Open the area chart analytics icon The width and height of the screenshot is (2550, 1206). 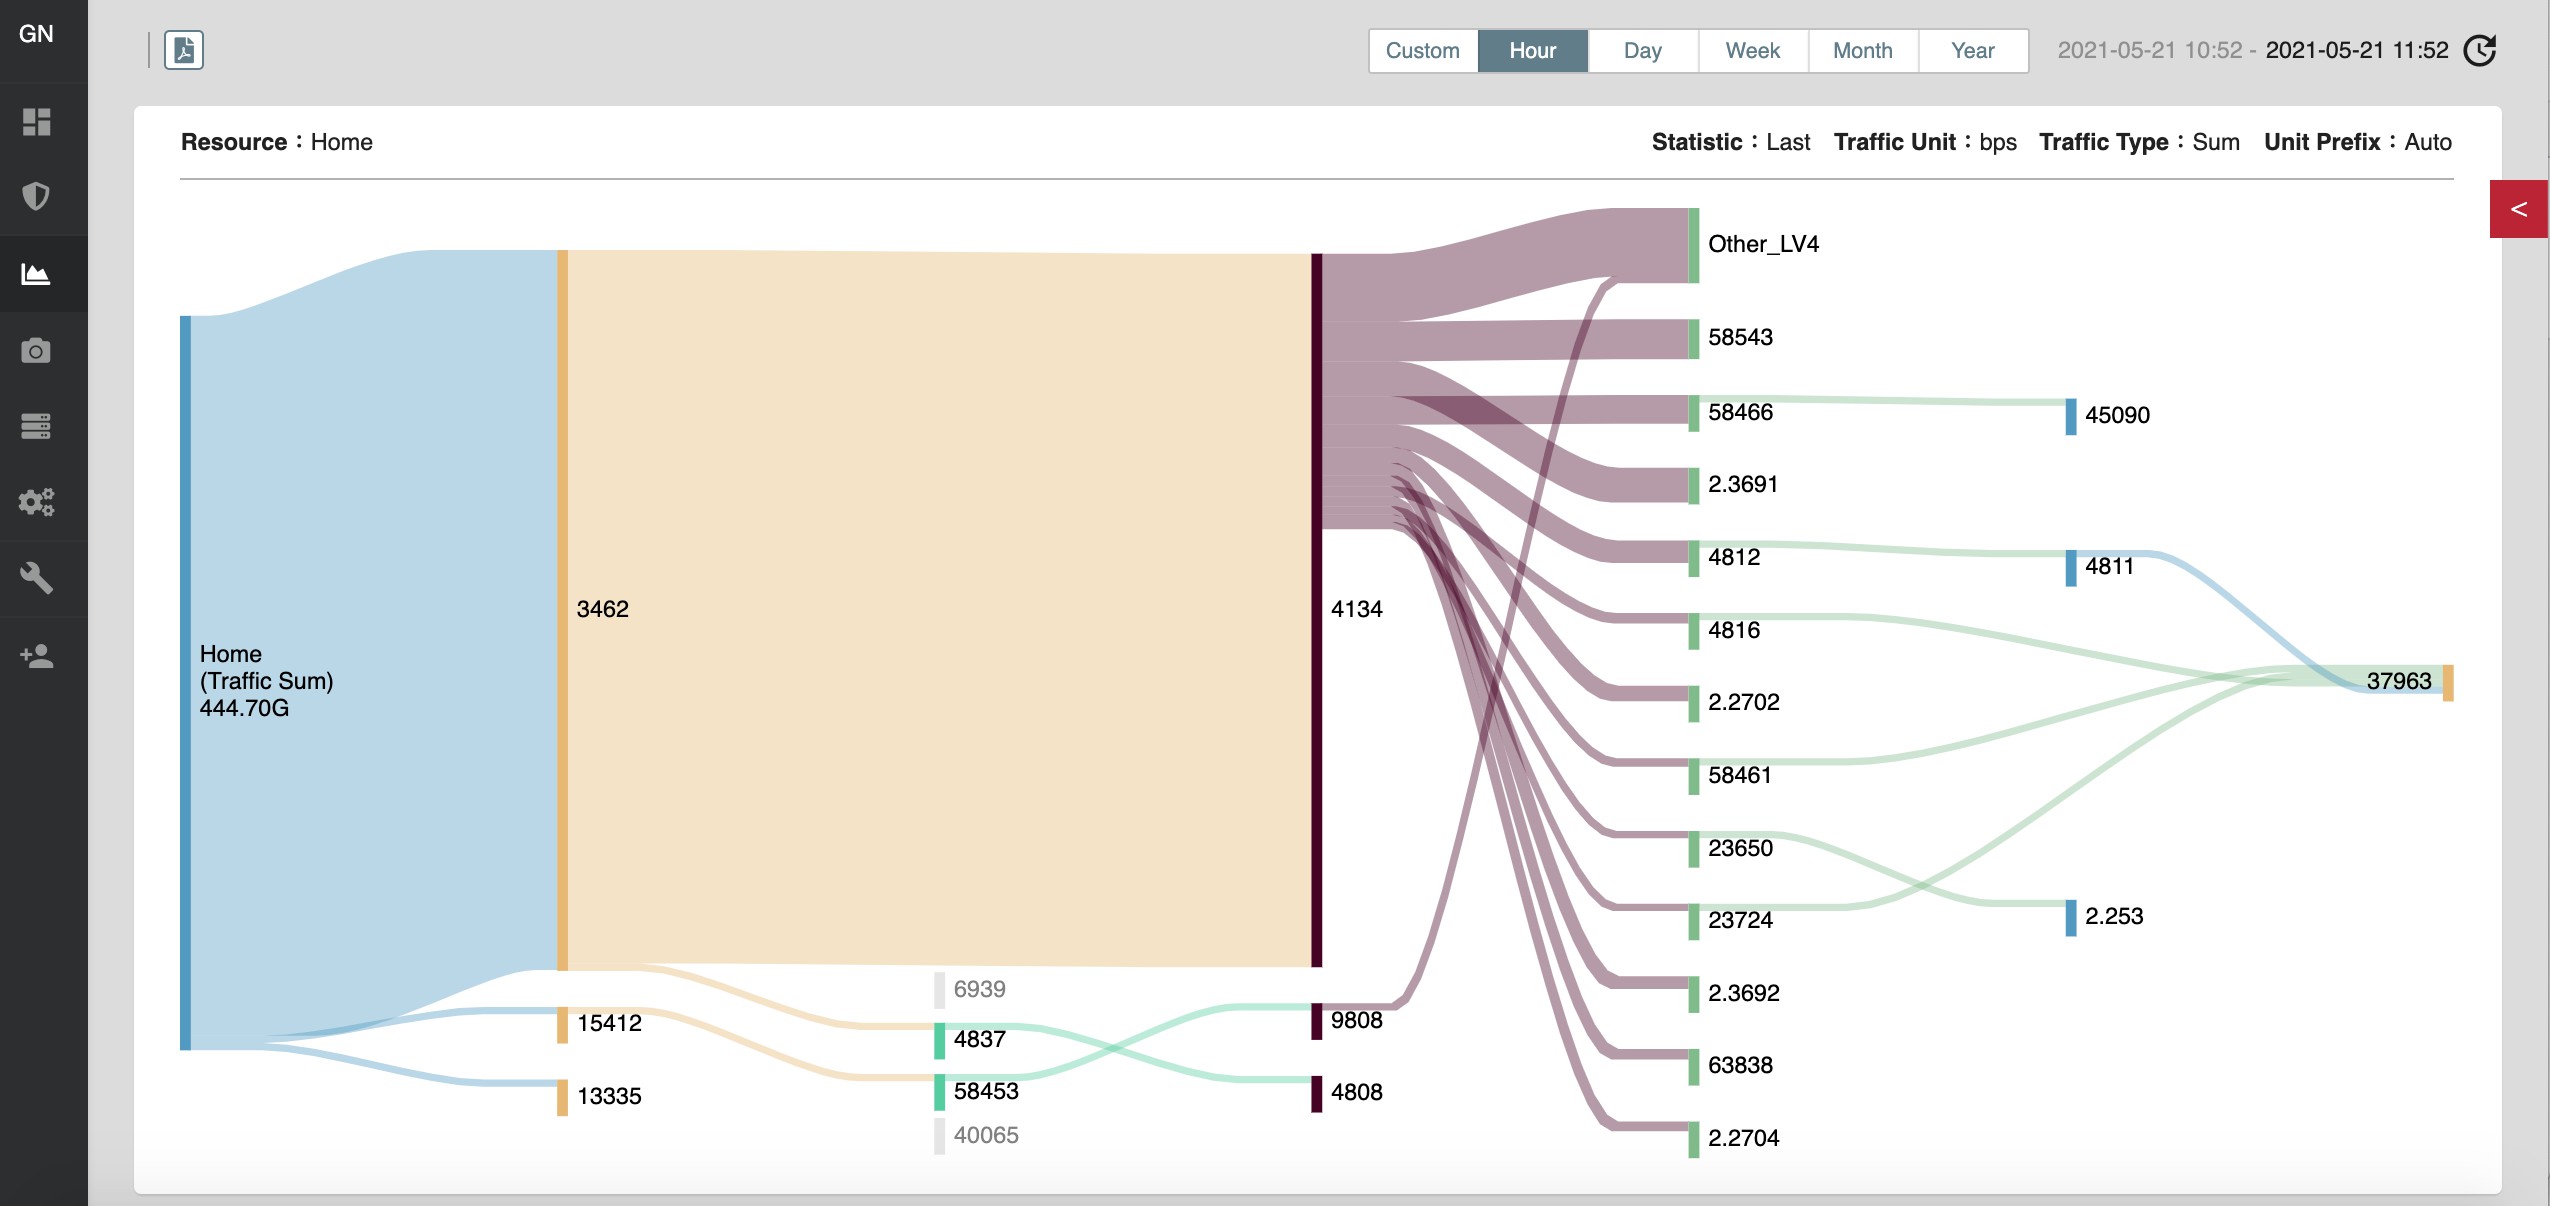point(36,273)
